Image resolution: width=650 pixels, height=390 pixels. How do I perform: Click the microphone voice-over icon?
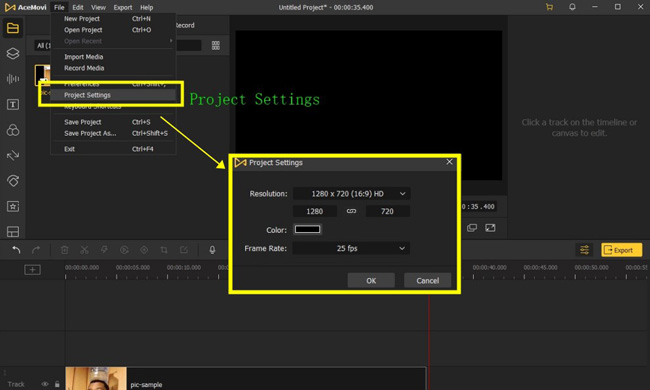point(212,250)
